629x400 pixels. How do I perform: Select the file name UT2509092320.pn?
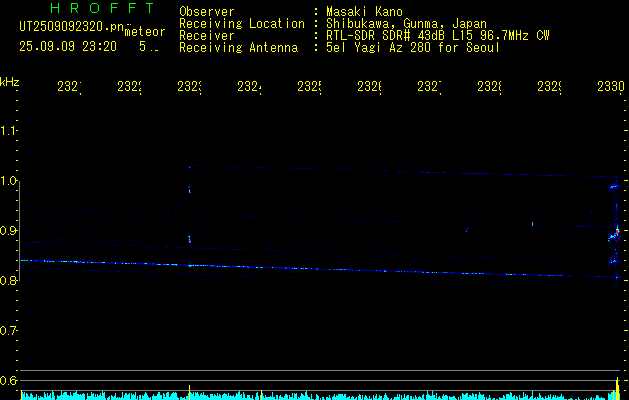[72, 26]
